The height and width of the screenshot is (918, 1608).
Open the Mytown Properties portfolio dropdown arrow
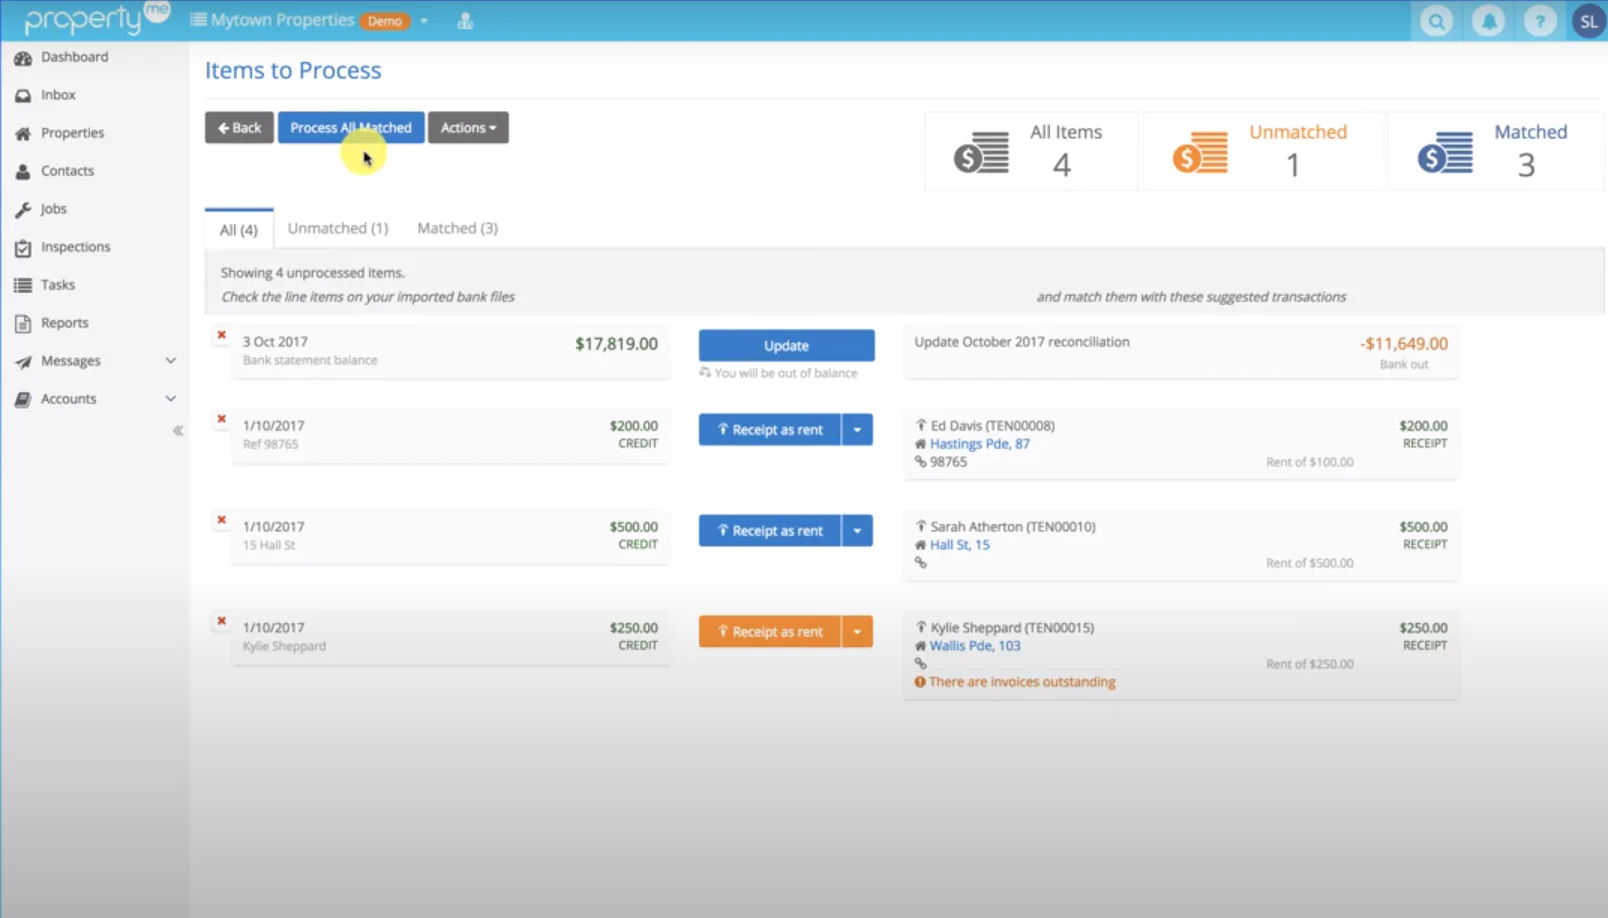[424, 21]
